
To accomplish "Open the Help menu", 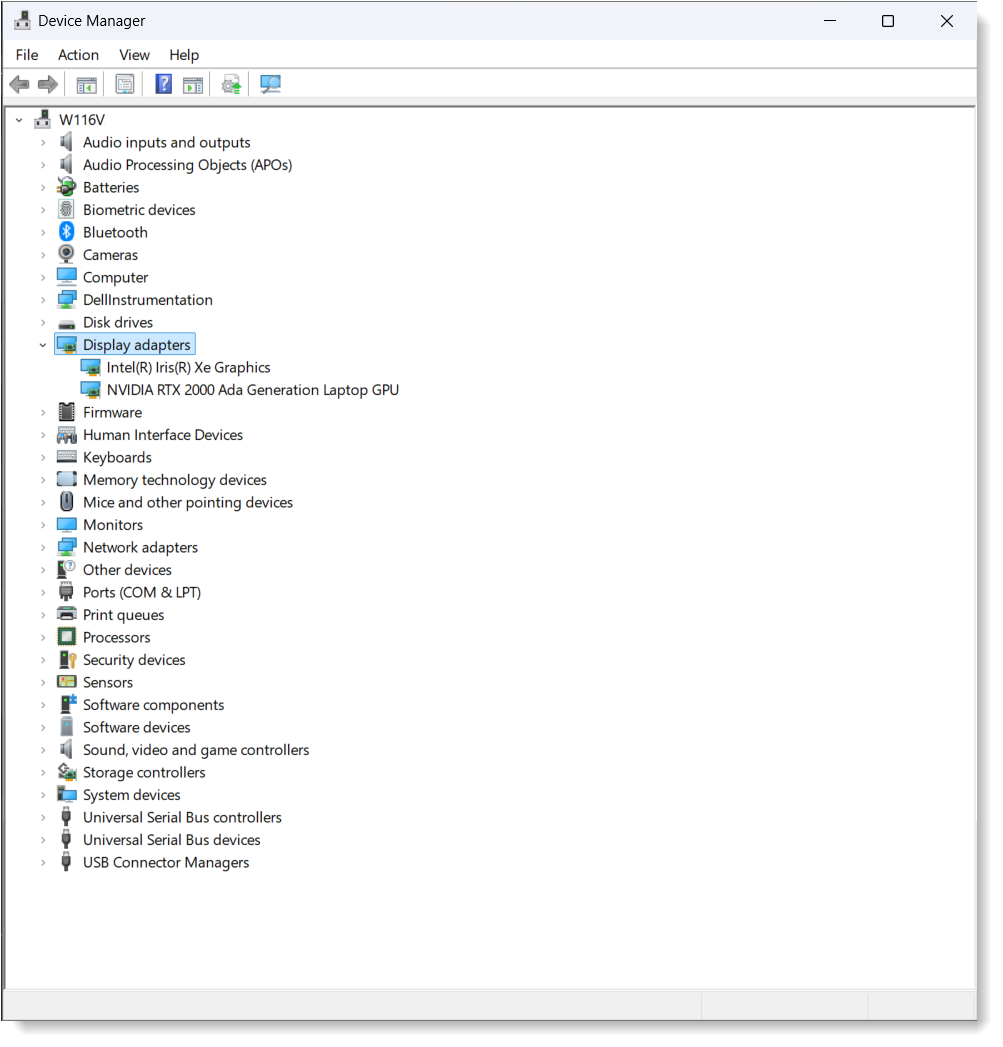I will pyautogui.click(x=184, y=55).
